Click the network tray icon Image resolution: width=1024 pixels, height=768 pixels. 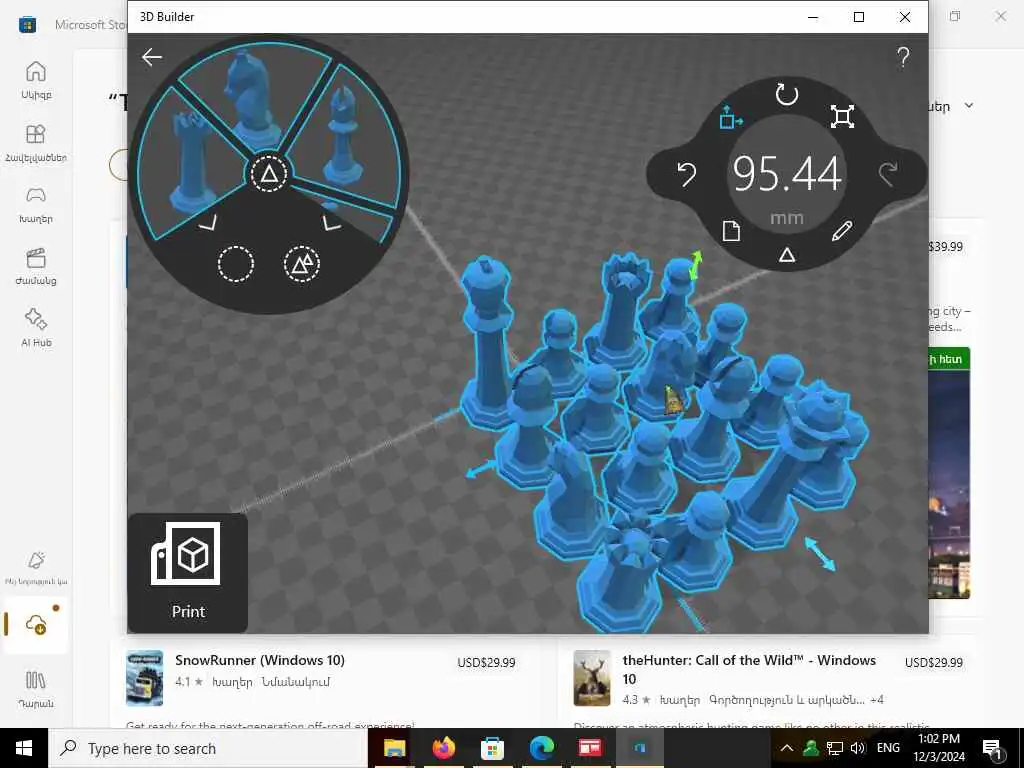834,748
